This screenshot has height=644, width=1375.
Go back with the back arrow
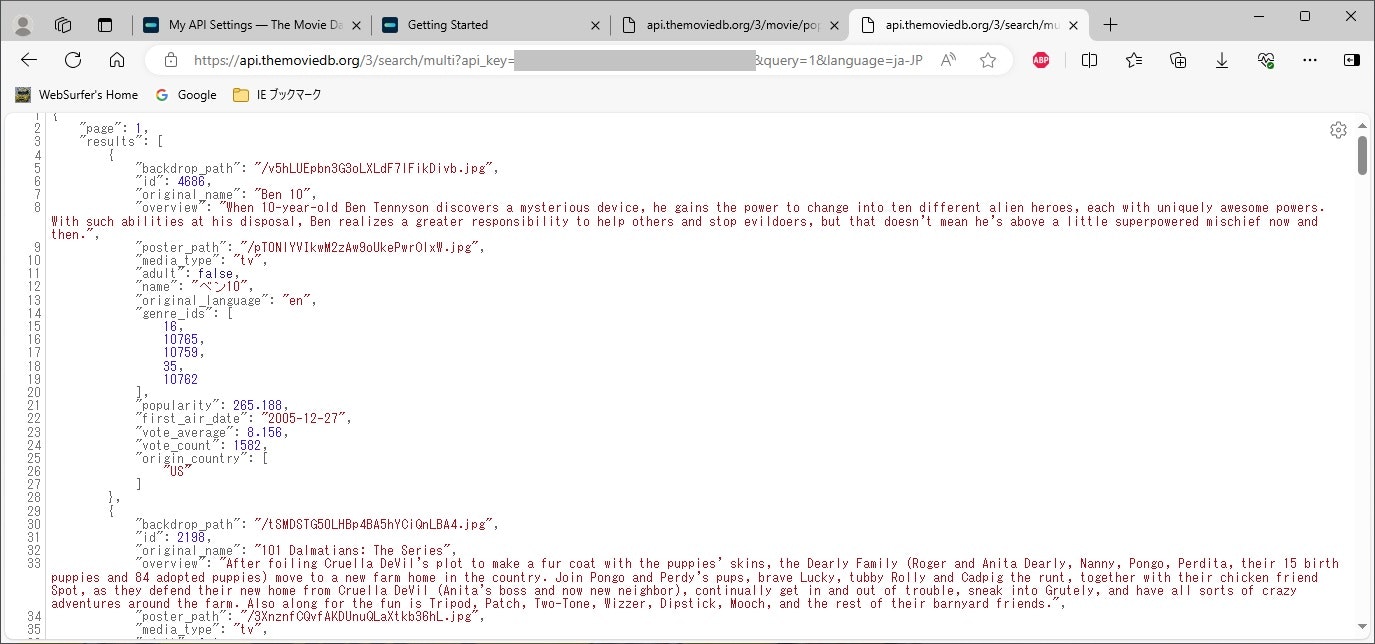click(x=29, y=60)
